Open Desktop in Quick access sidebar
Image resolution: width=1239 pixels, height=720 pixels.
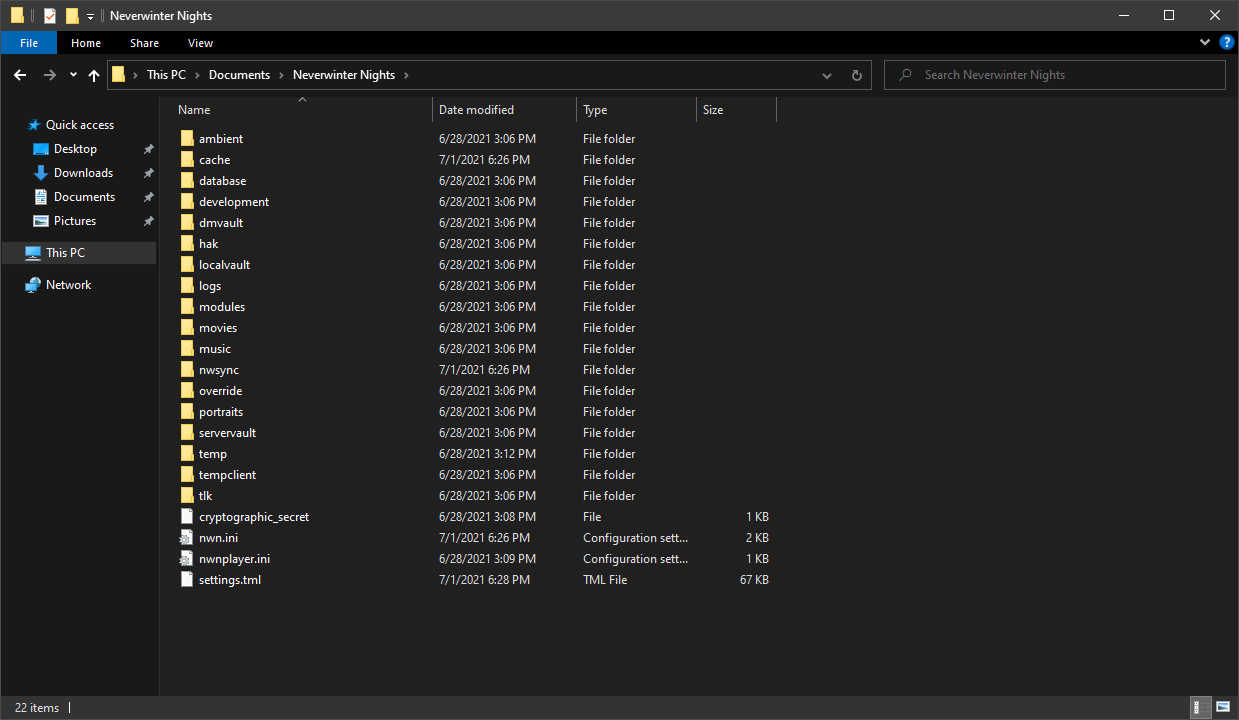[x=75, y=149]
